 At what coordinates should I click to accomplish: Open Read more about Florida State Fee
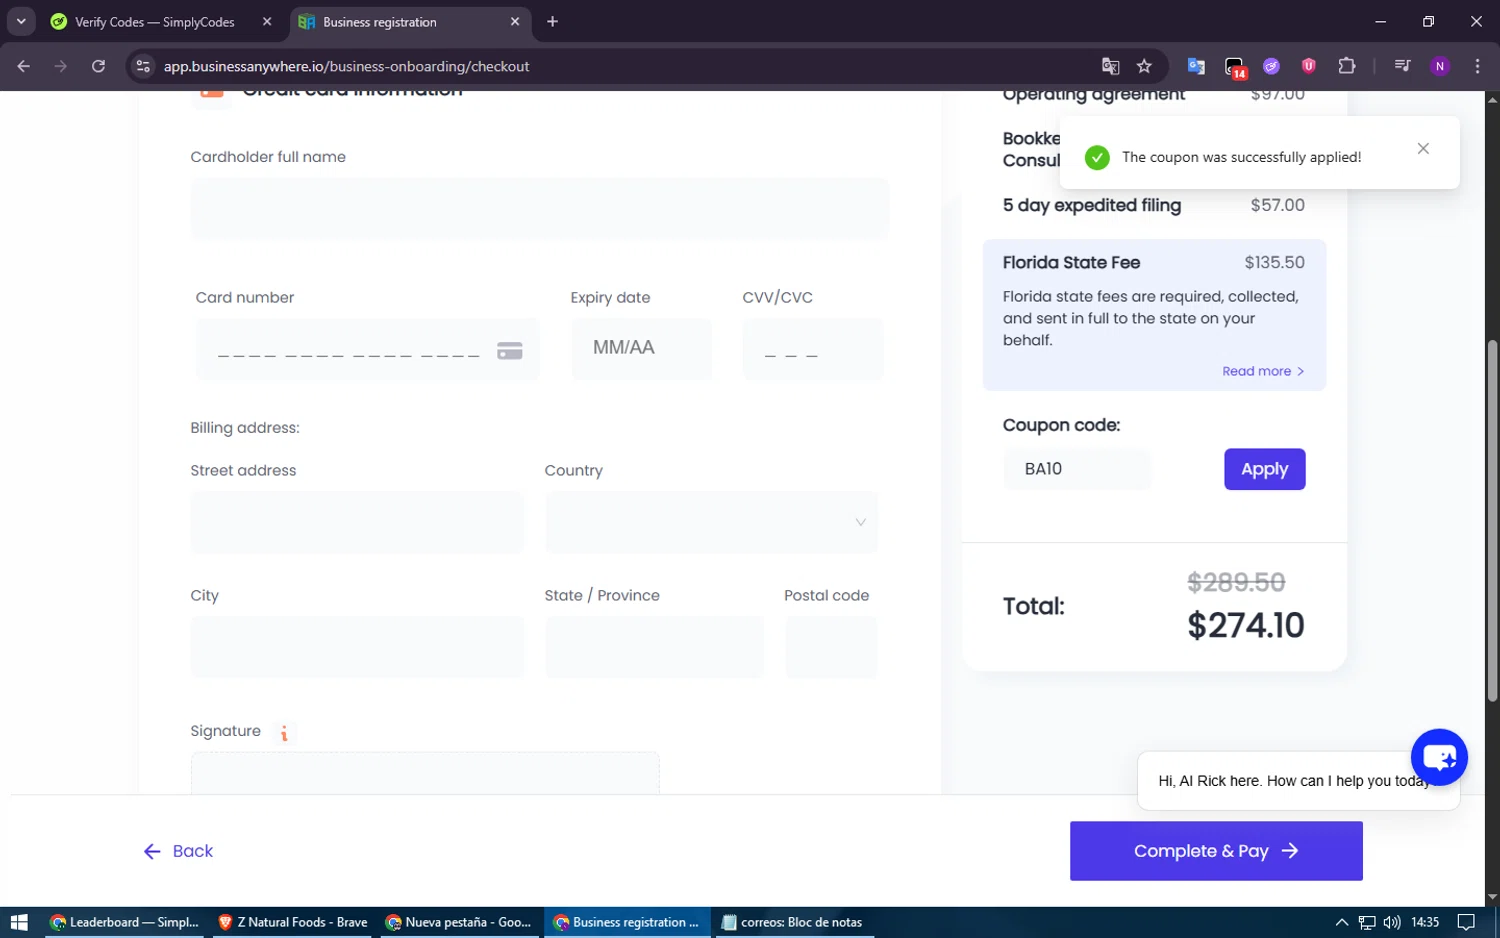1263,371
